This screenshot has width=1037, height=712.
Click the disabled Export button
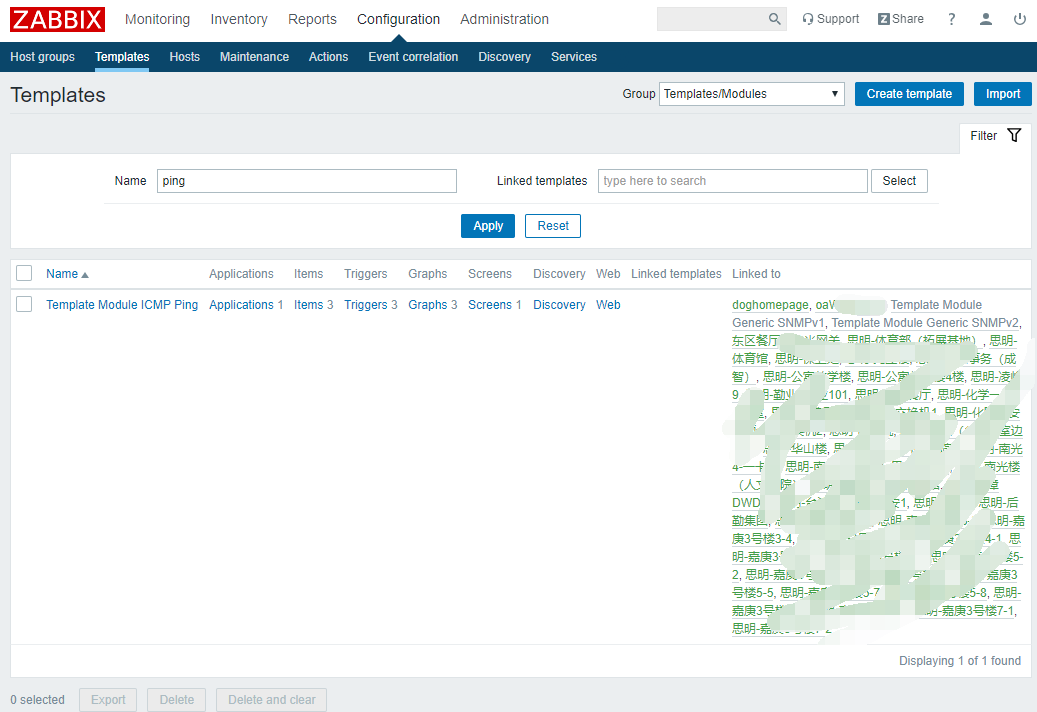coord(108,700)
